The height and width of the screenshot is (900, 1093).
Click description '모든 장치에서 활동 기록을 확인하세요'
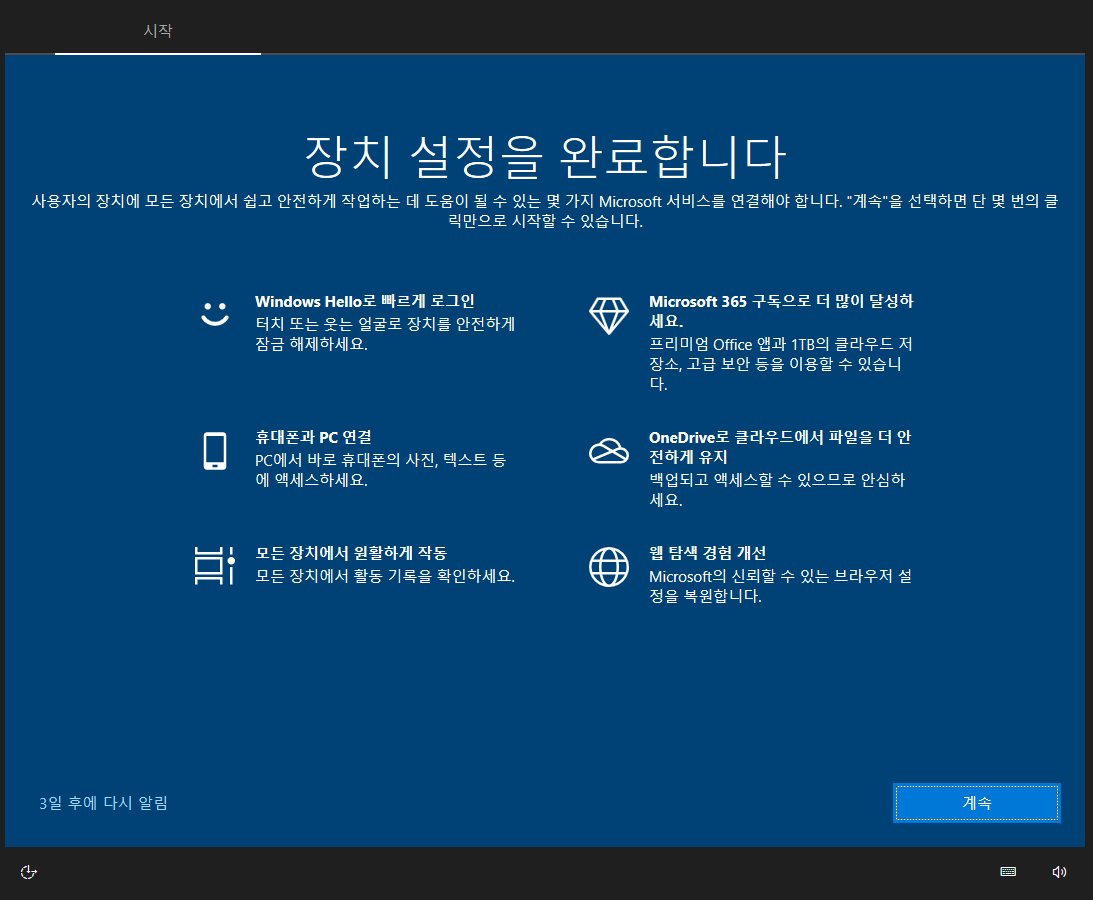point(385,576)
